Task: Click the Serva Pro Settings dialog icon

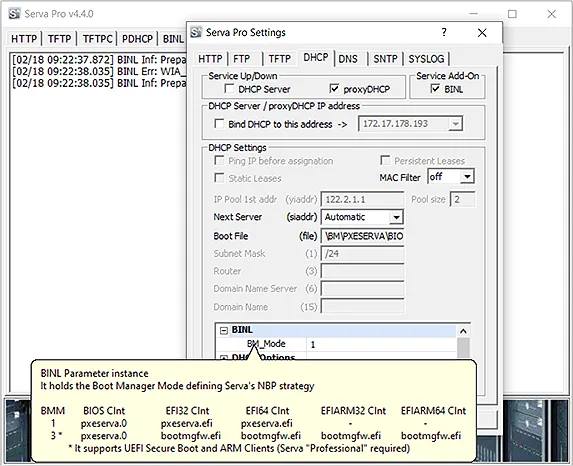Action: (x=196, y=32)
